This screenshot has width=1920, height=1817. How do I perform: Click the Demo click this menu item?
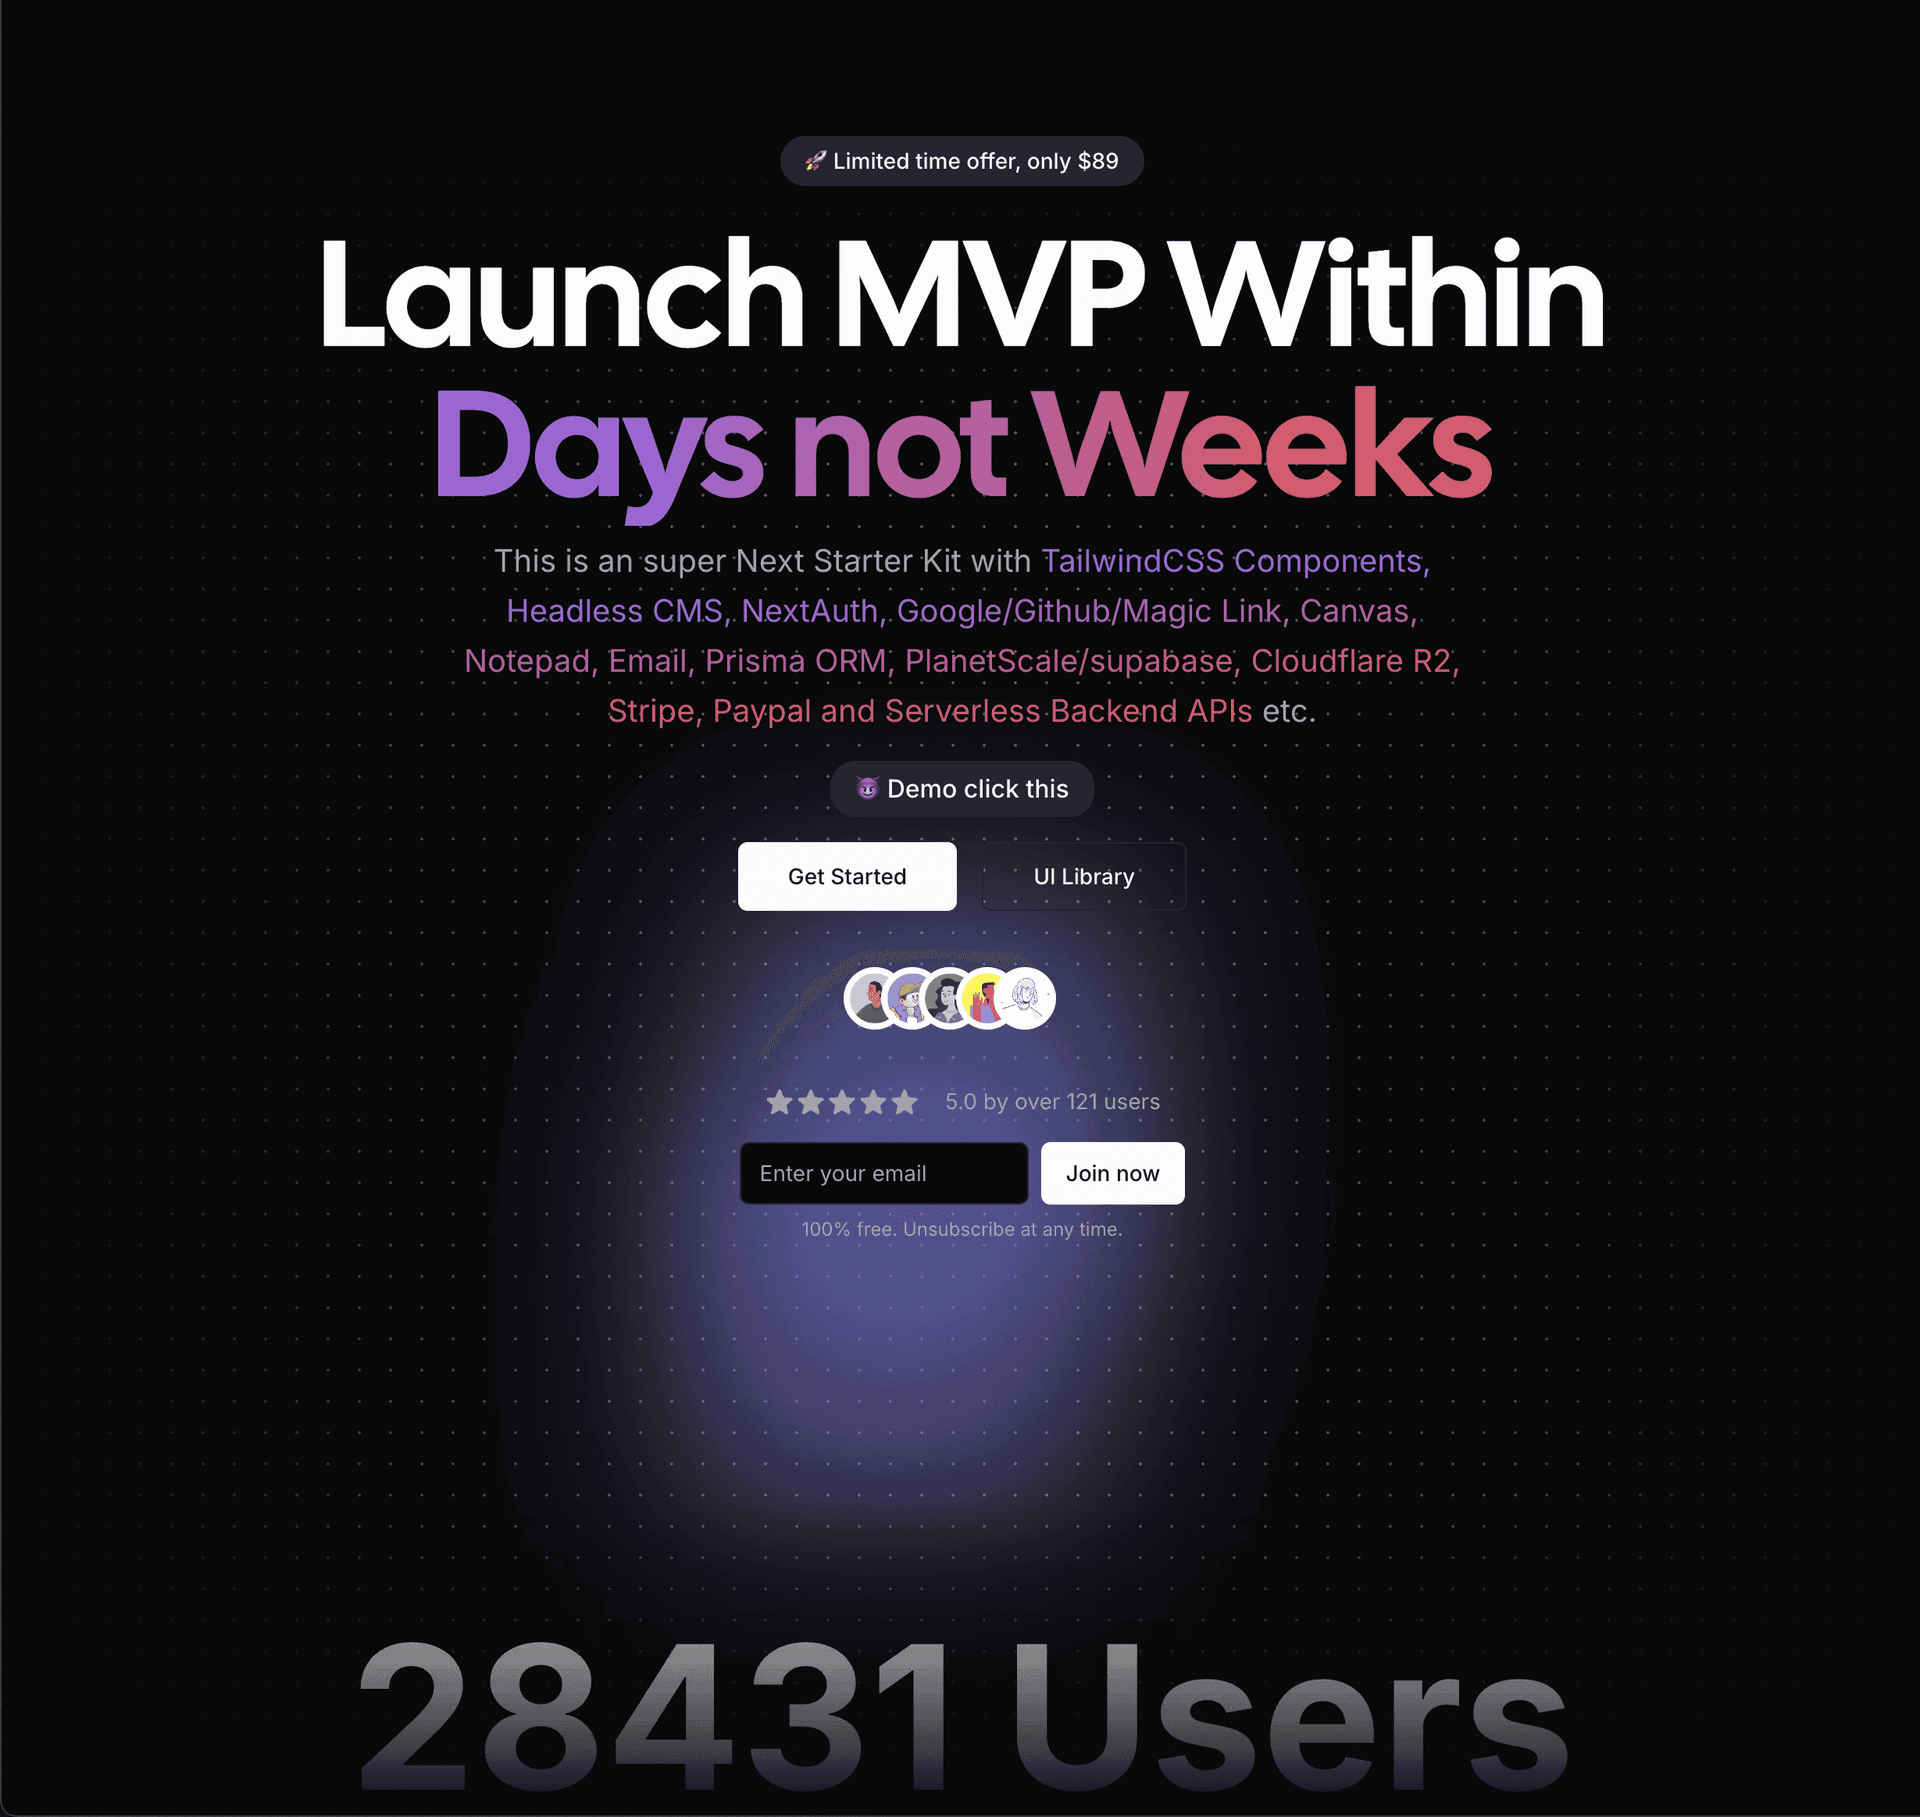(x=962, y=789)
